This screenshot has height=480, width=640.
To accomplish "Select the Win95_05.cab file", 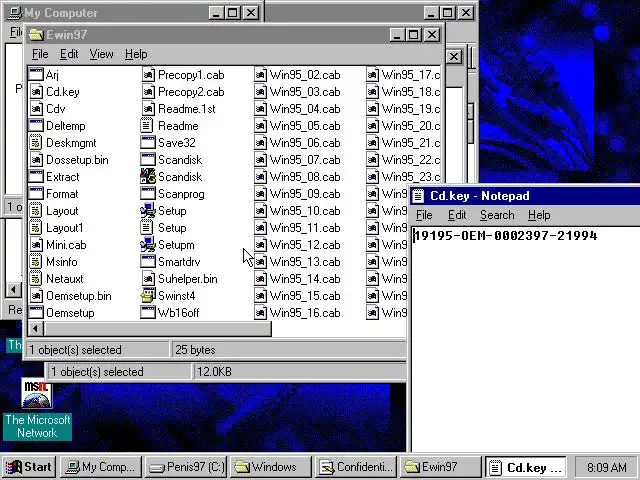I will click(297, 126).
